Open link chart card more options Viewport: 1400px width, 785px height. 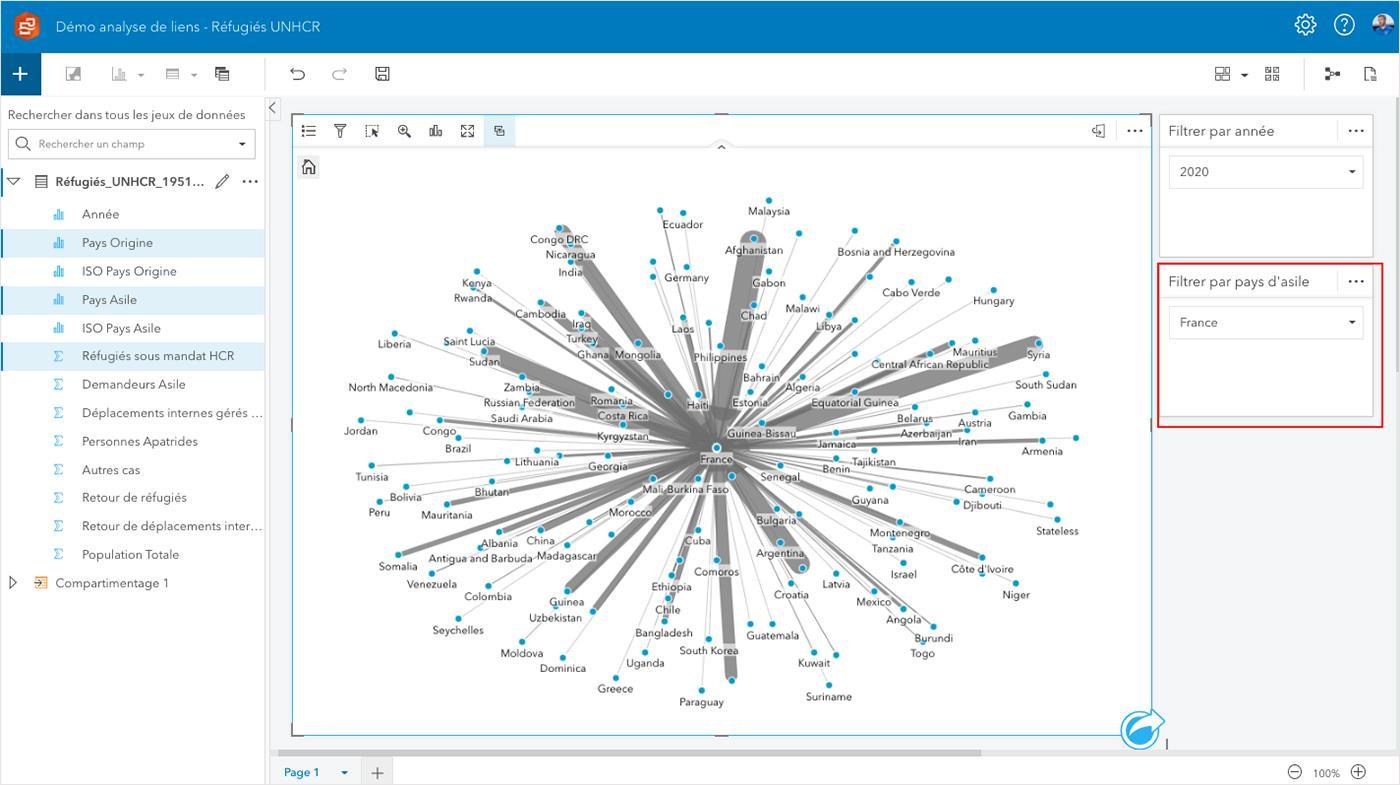tap(1134, 131)
